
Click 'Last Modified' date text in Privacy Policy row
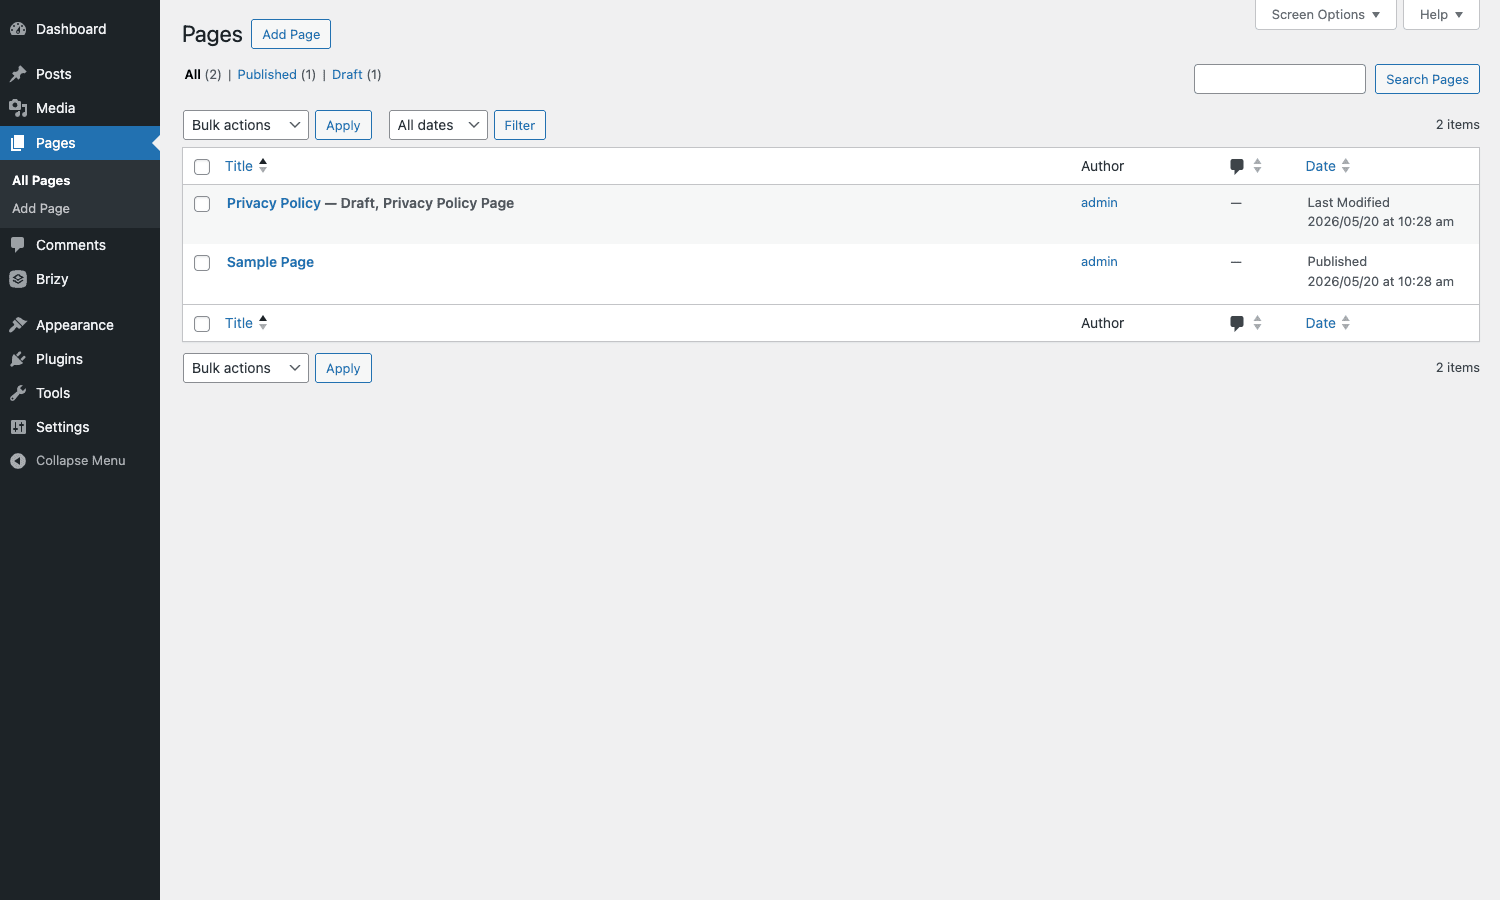click(1348, 202)
